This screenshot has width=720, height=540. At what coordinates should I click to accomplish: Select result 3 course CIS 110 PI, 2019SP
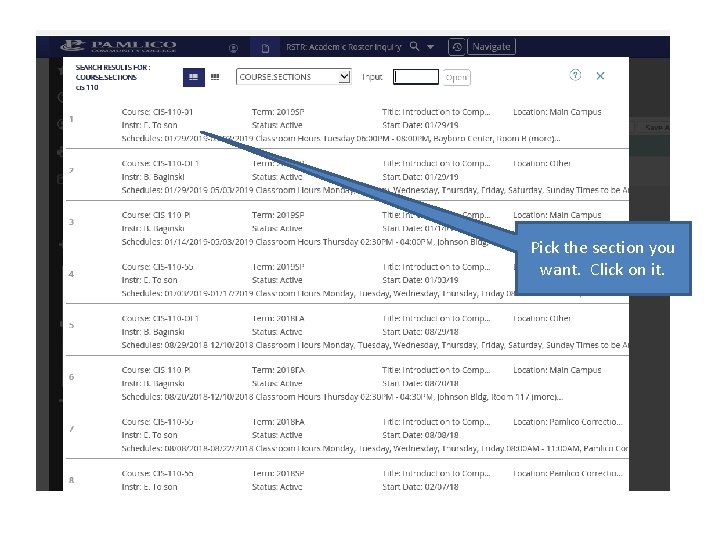156,215
